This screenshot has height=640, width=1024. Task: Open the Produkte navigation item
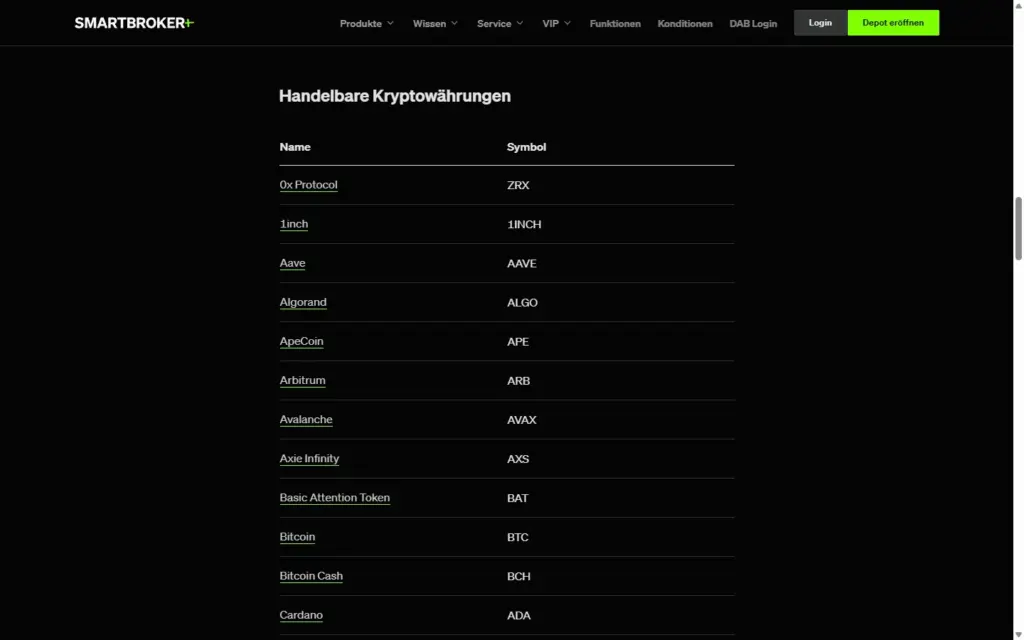point(360,24)
